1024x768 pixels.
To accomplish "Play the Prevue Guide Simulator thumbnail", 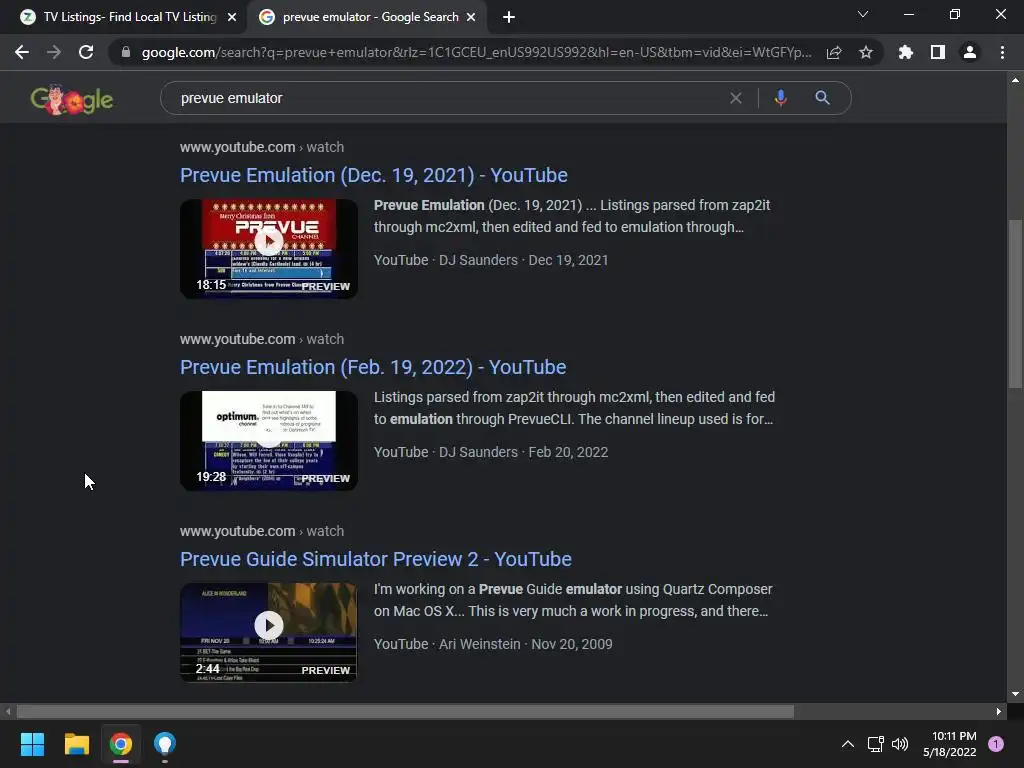I will click(x=268, y=633).
